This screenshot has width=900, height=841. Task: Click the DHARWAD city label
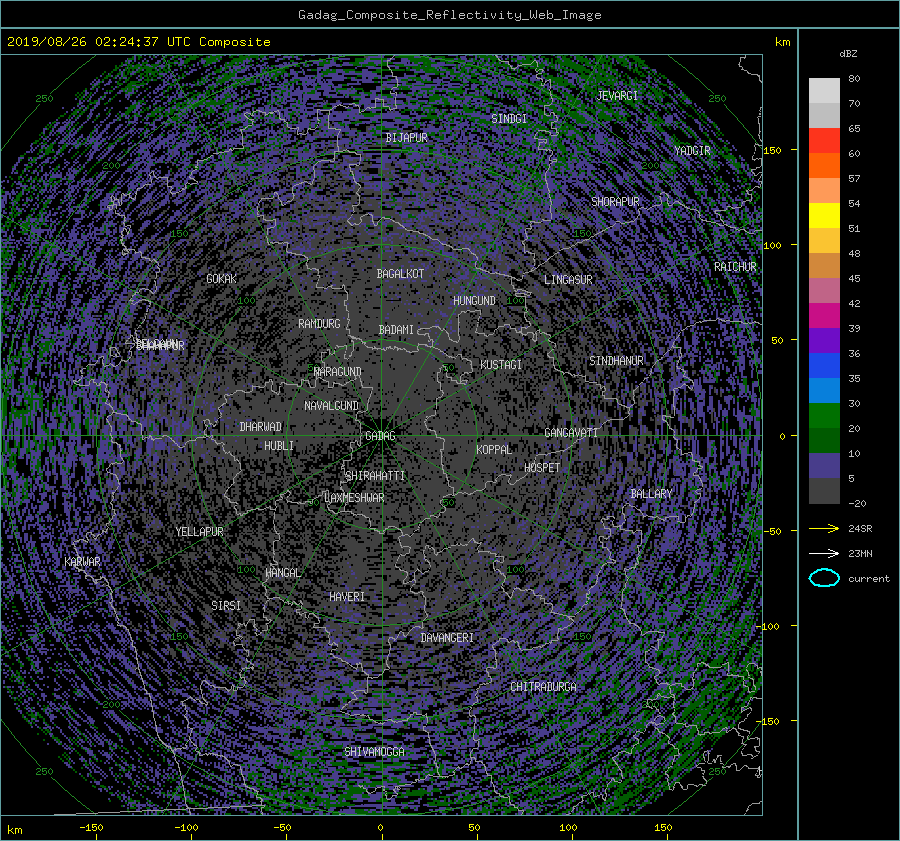point(261,427)
